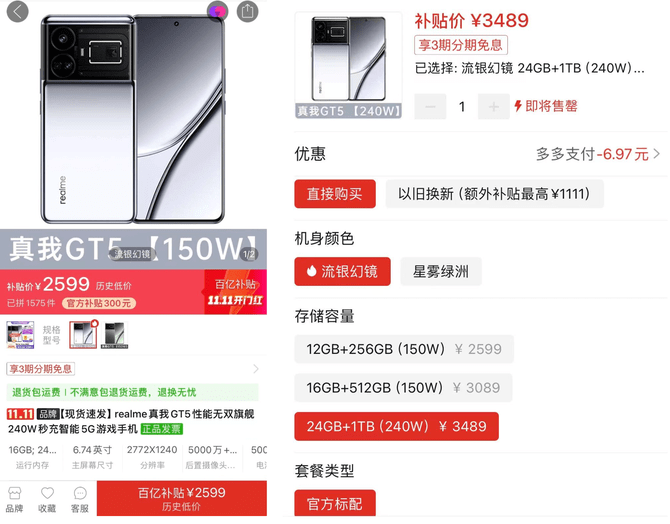This screenshot has height=524, width=670.
Task: Open 规格型号 spec label
Action: (x=51, y=335)
